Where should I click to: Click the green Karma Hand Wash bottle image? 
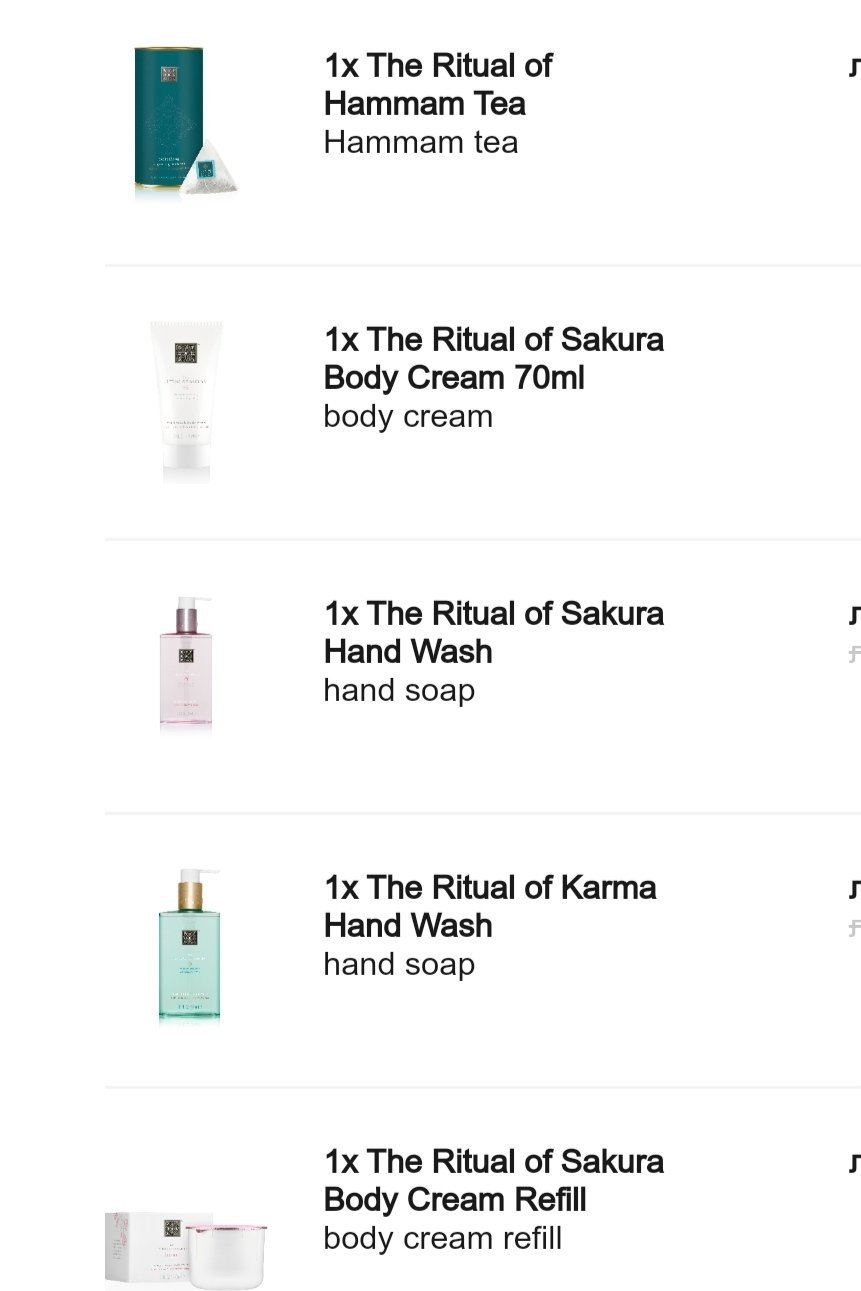pos(188,945)
